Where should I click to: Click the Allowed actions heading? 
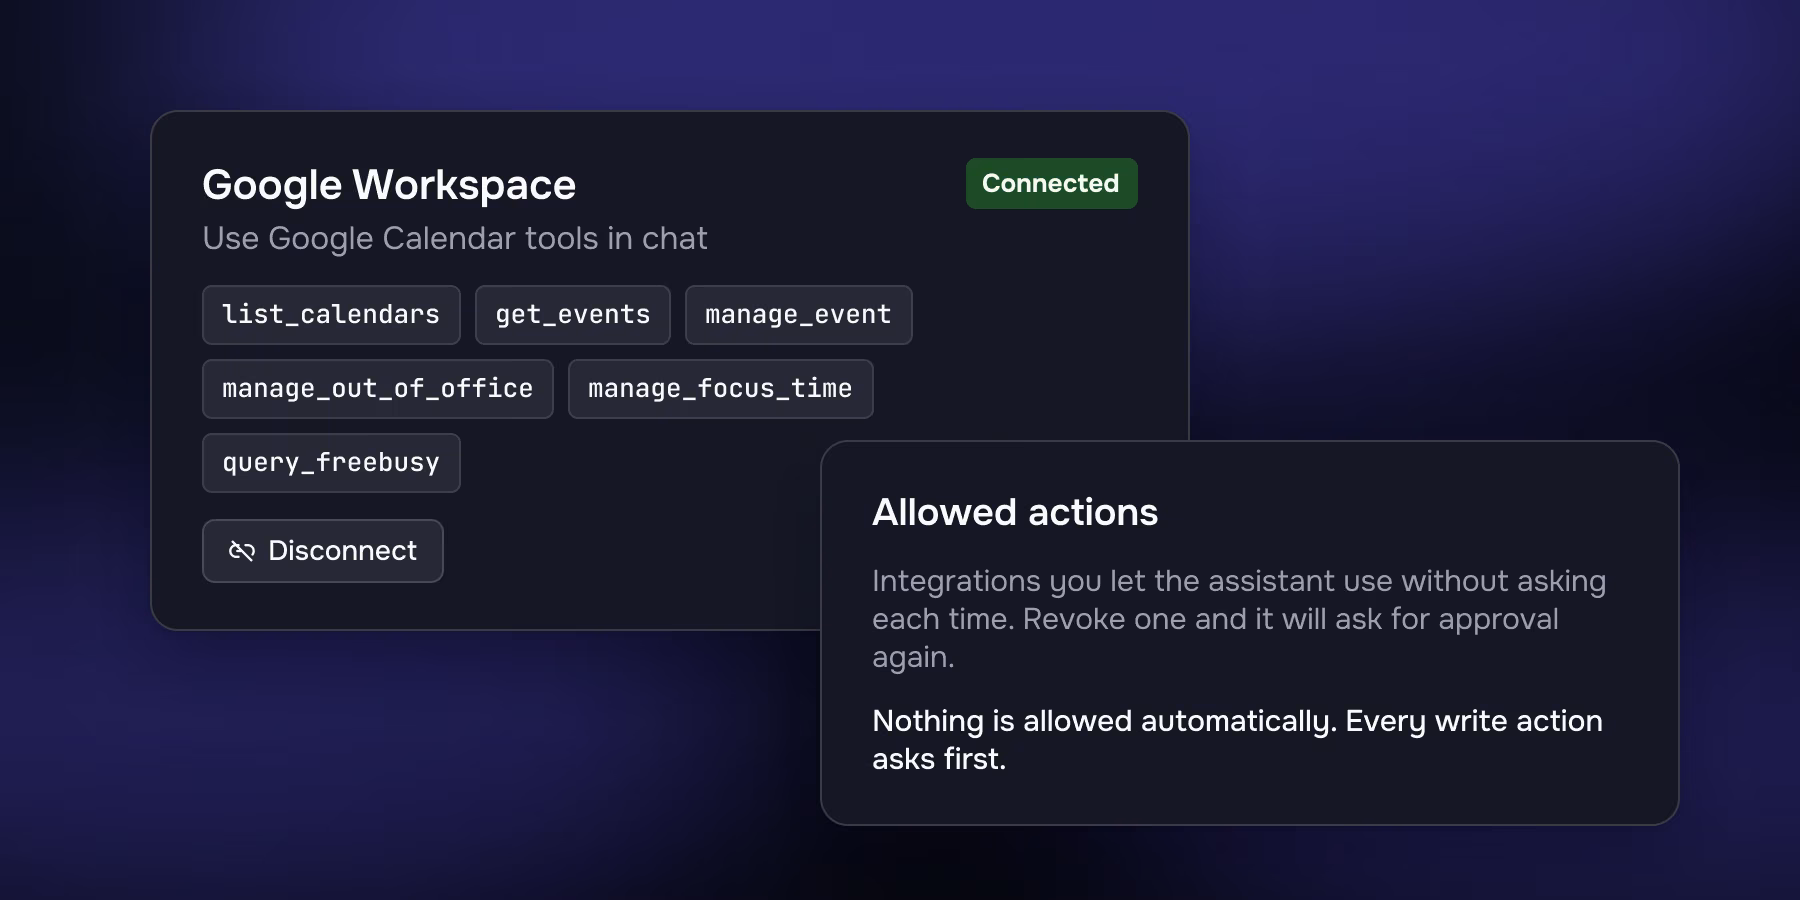1015,512
